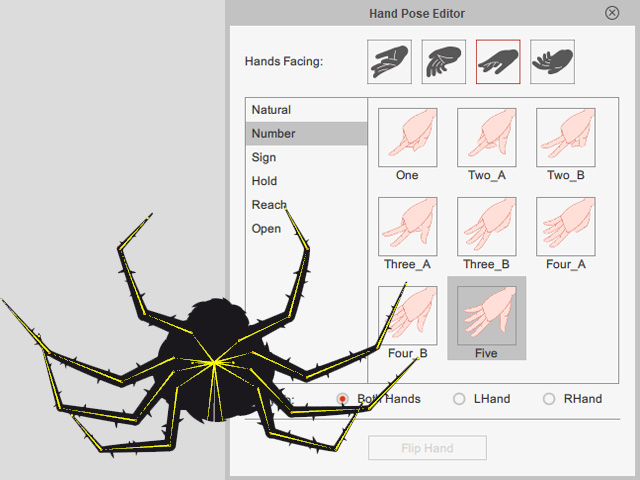Select the Three_A hand pose

point(407,226)
